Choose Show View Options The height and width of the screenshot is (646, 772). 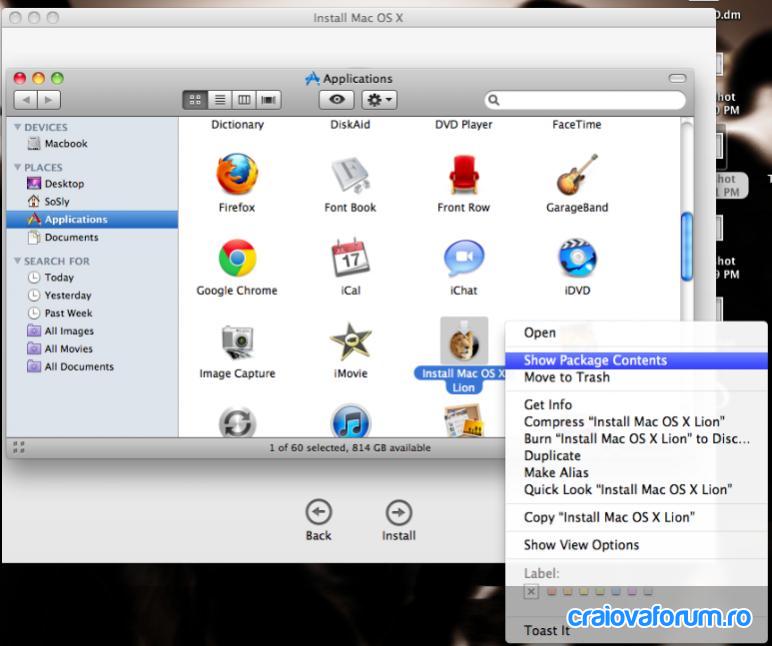pyautogui.click(x=636, y=545)
